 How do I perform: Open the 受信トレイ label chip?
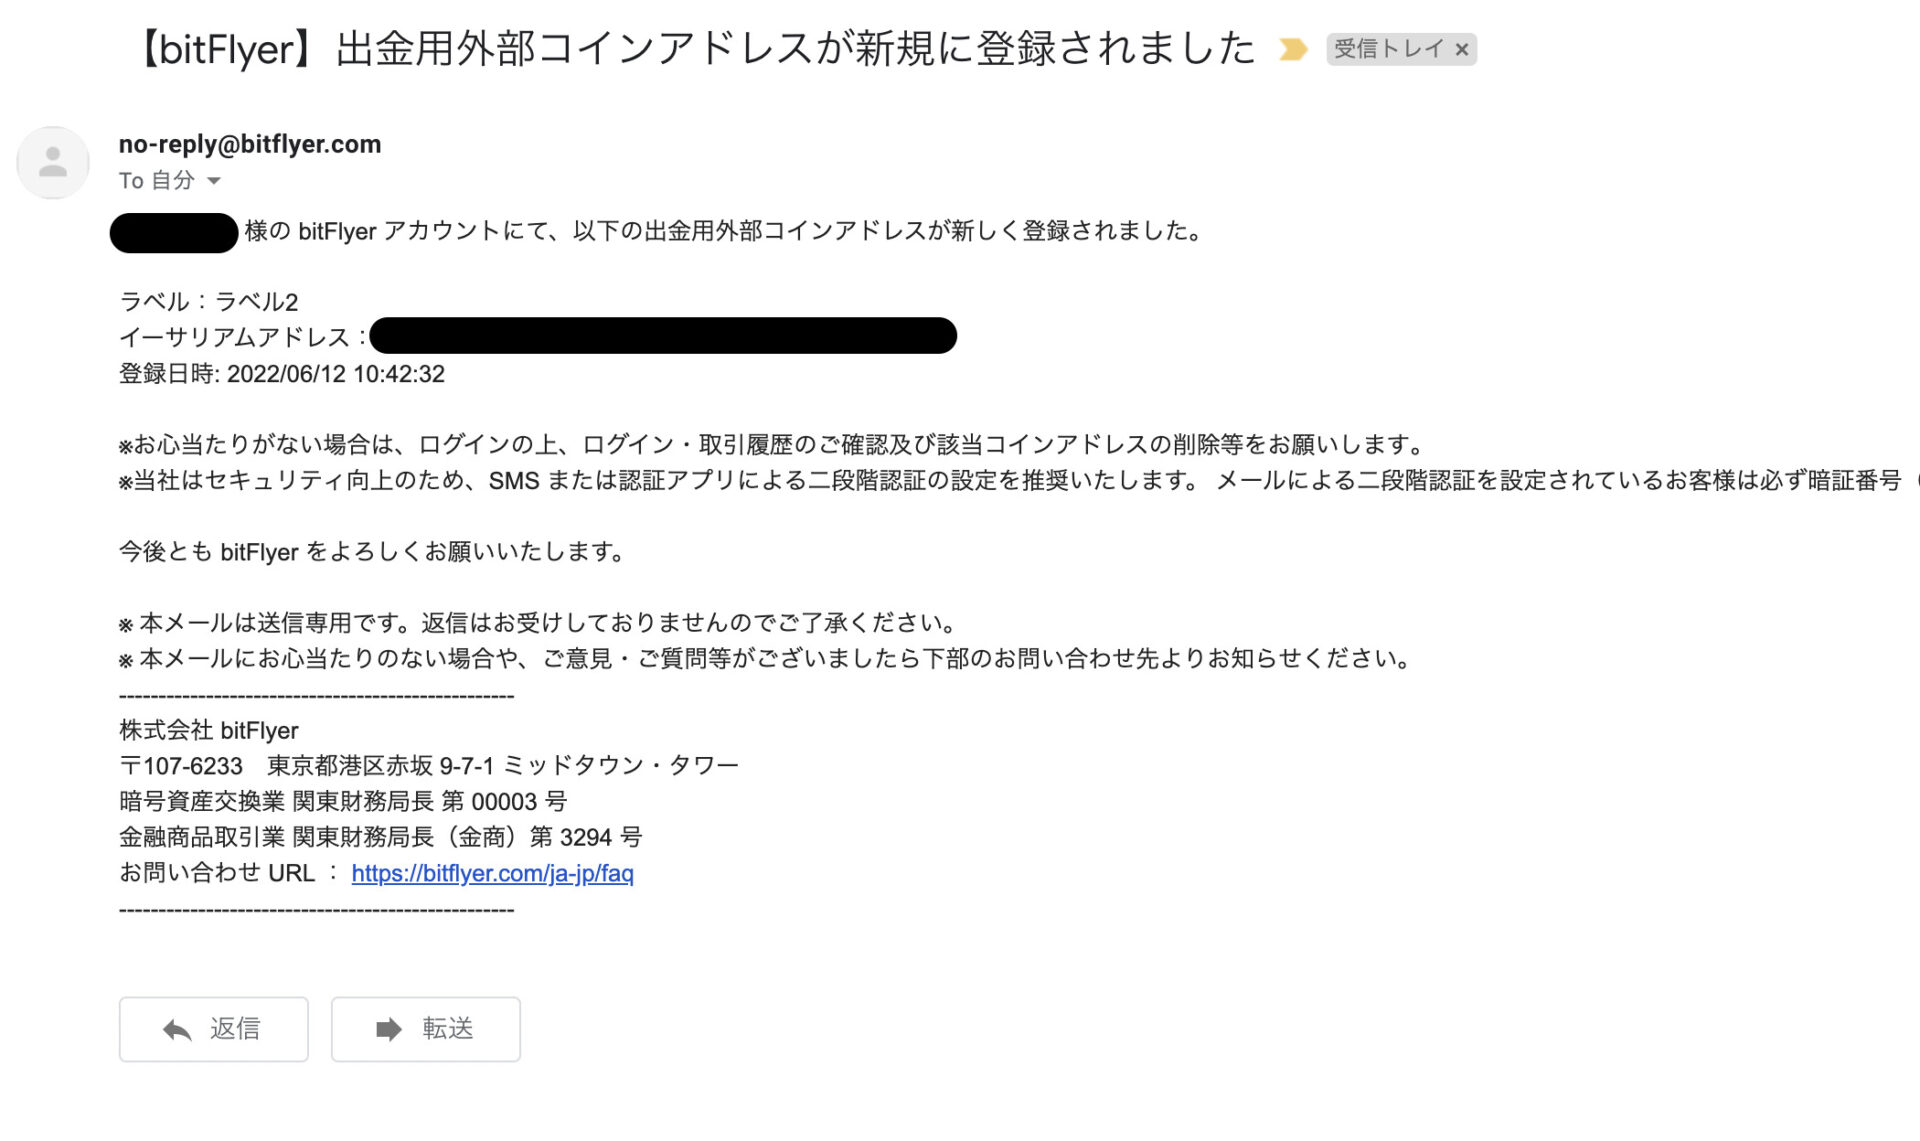(x=1389, y=49)
